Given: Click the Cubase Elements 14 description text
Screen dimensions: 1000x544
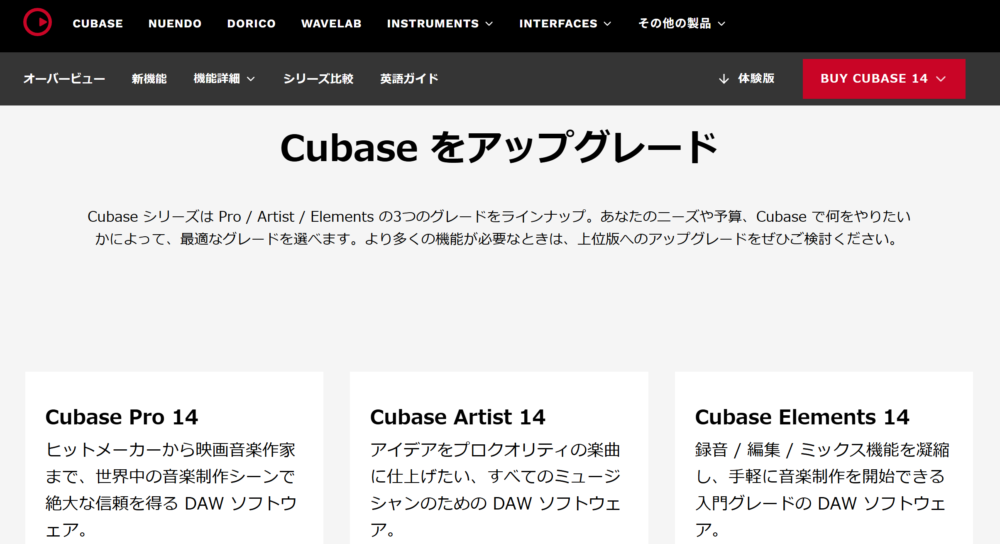Looking at the screenshot, I should tap(823, 489).
